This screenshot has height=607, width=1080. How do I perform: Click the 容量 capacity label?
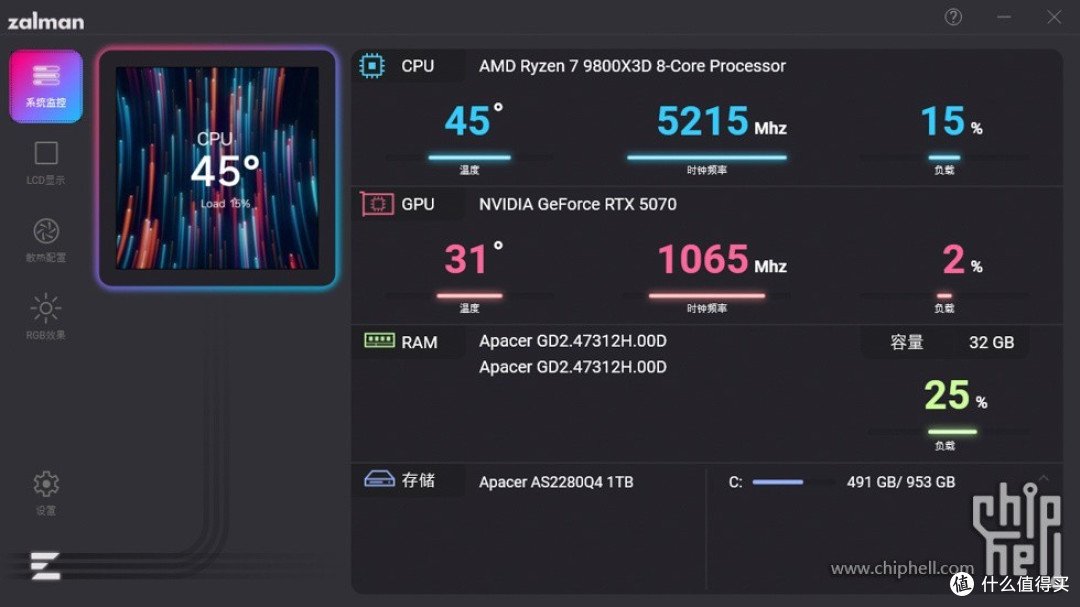906,342
